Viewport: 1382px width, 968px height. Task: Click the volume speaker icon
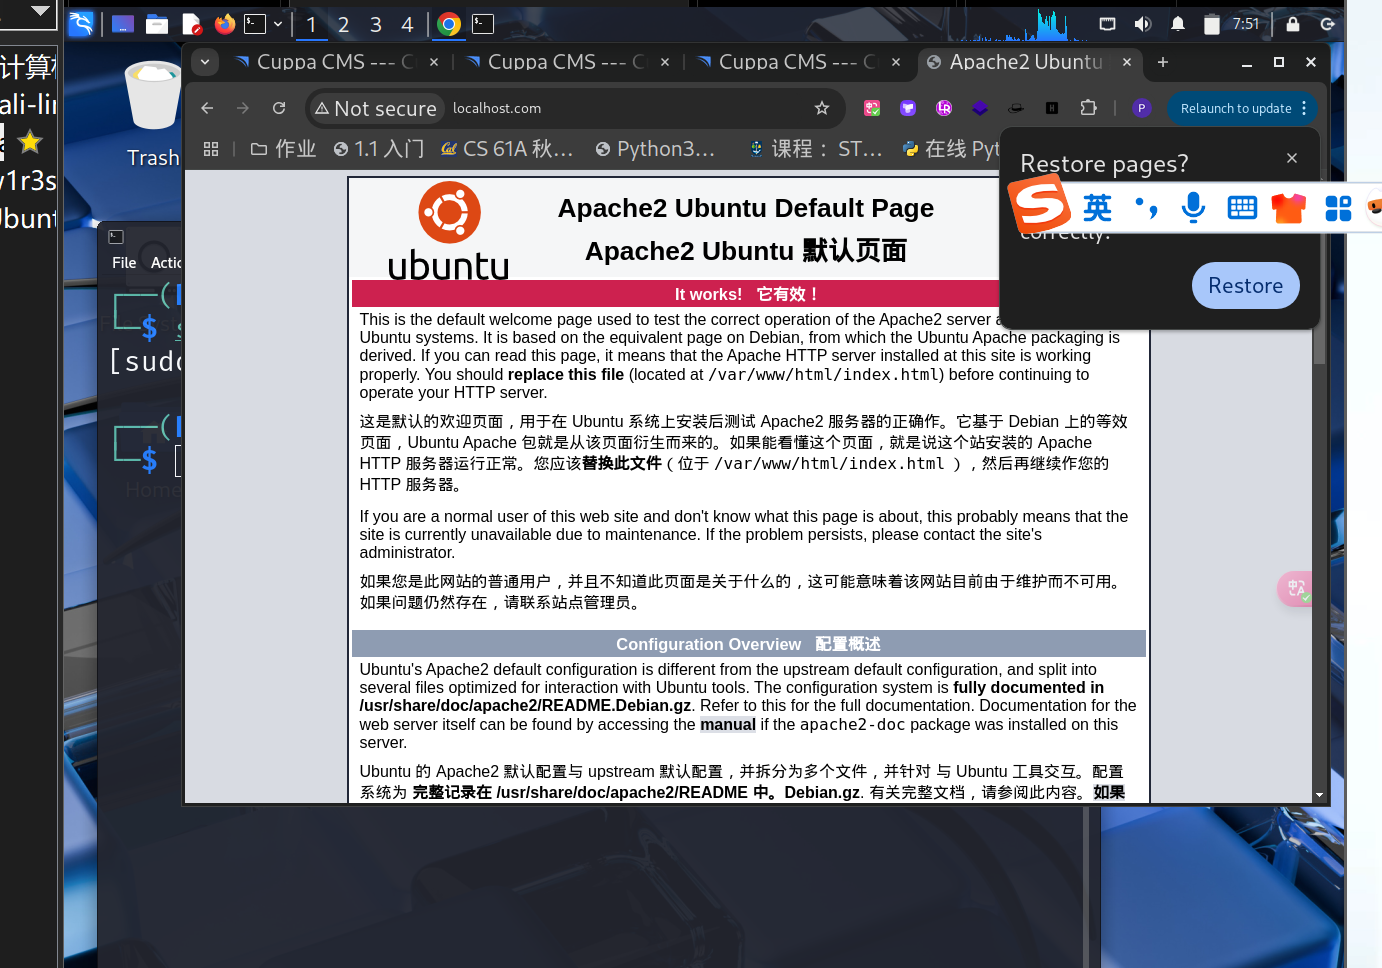tap(1142, 24)
